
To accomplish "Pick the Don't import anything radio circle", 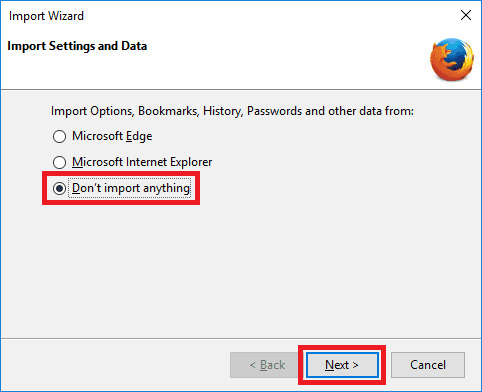I will [x=59, y=188].
